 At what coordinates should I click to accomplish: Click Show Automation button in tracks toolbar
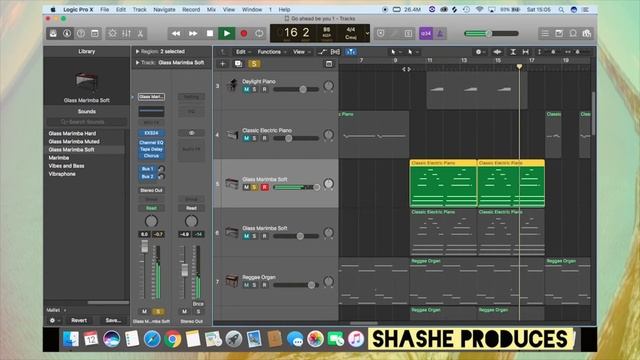point(322,52)
